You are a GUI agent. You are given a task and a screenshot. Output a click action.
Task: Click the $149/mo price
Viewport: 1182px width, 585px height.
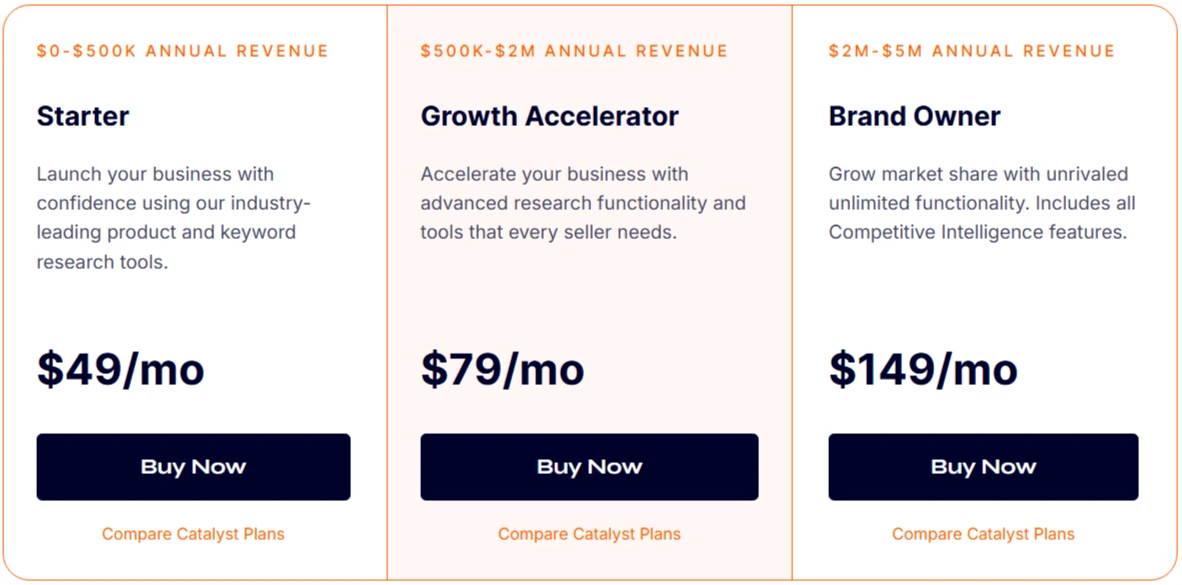pyautogui.click(x=922, y=369)
